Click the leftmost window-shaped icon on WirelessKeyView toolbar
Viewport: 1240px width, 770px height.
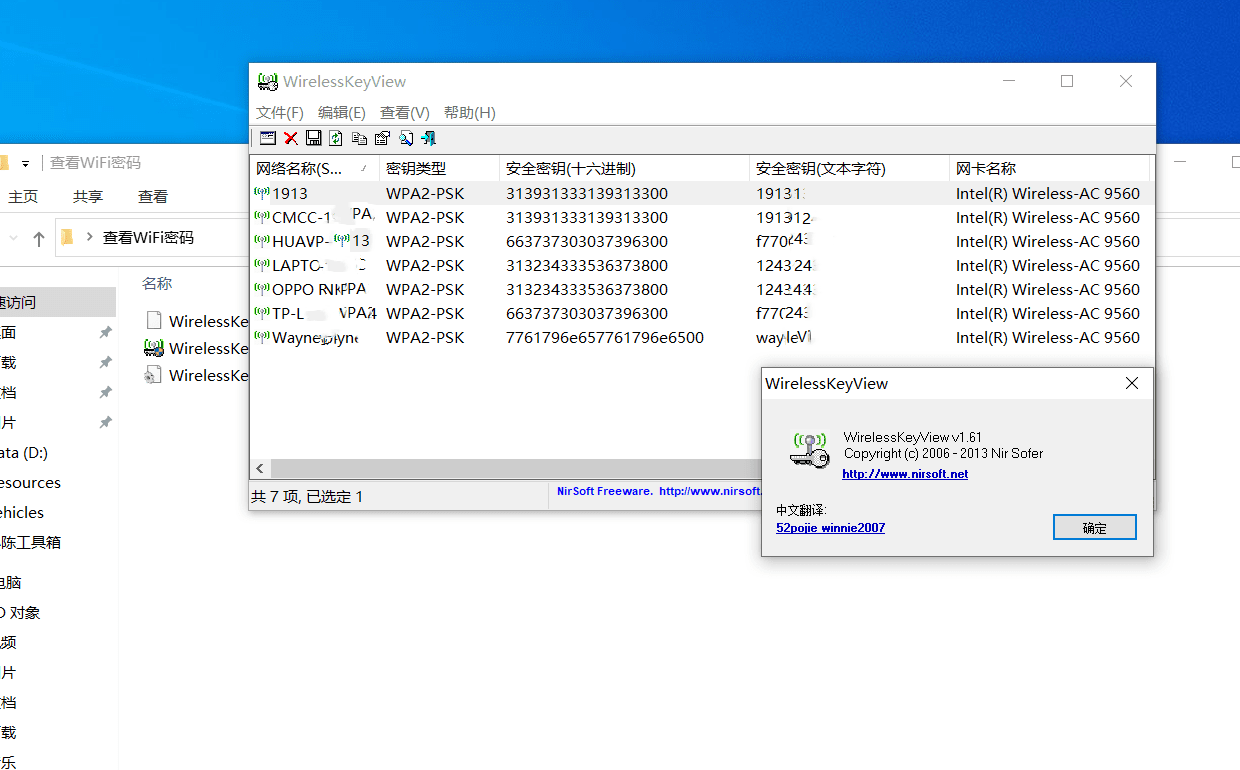[x=267, y=138]
